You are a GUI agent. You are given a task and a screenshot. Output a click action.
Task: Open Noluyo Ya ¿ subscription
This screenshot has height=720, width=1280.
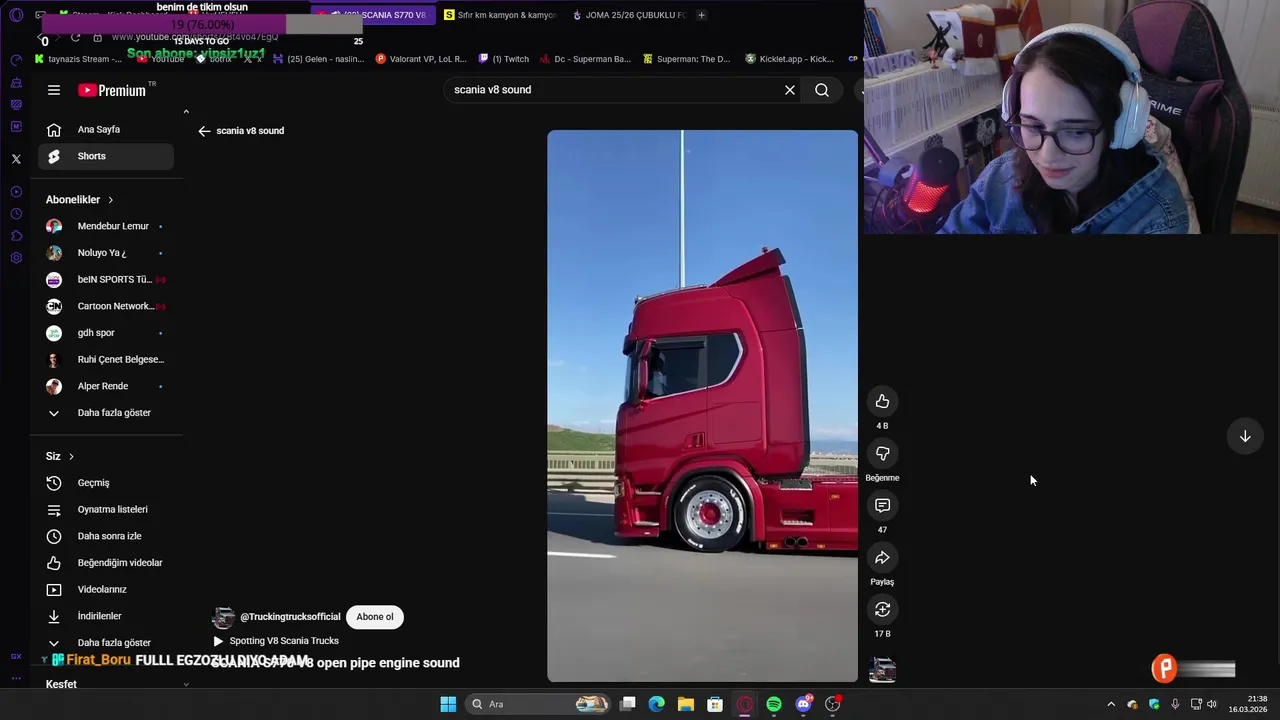click(x=106, y=253)
